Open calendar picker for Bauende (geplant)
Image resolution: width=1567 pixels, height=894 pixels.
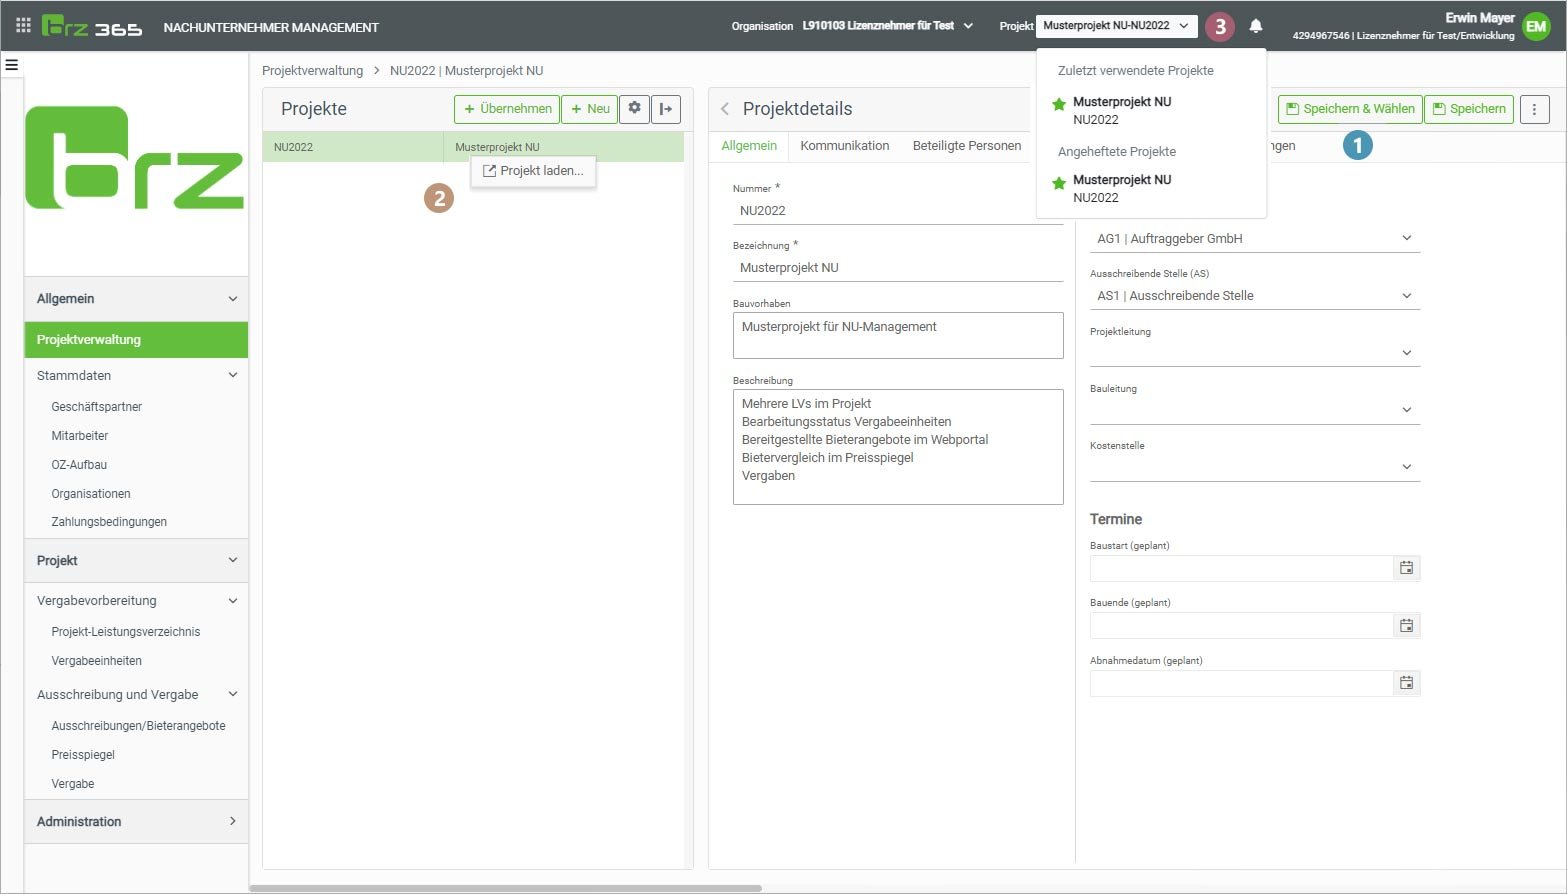coord(1406,626)
